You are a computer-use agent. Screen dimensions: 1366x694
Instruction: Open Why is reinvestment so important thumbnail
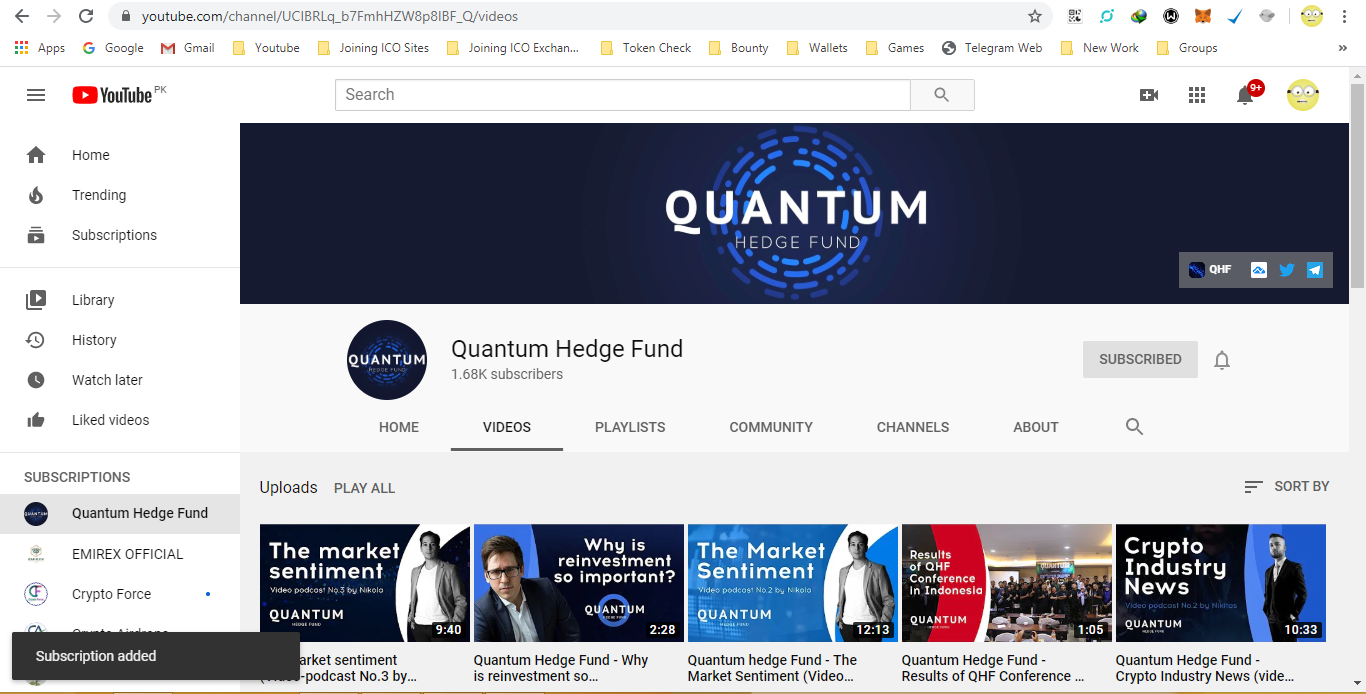click(579, 583)
